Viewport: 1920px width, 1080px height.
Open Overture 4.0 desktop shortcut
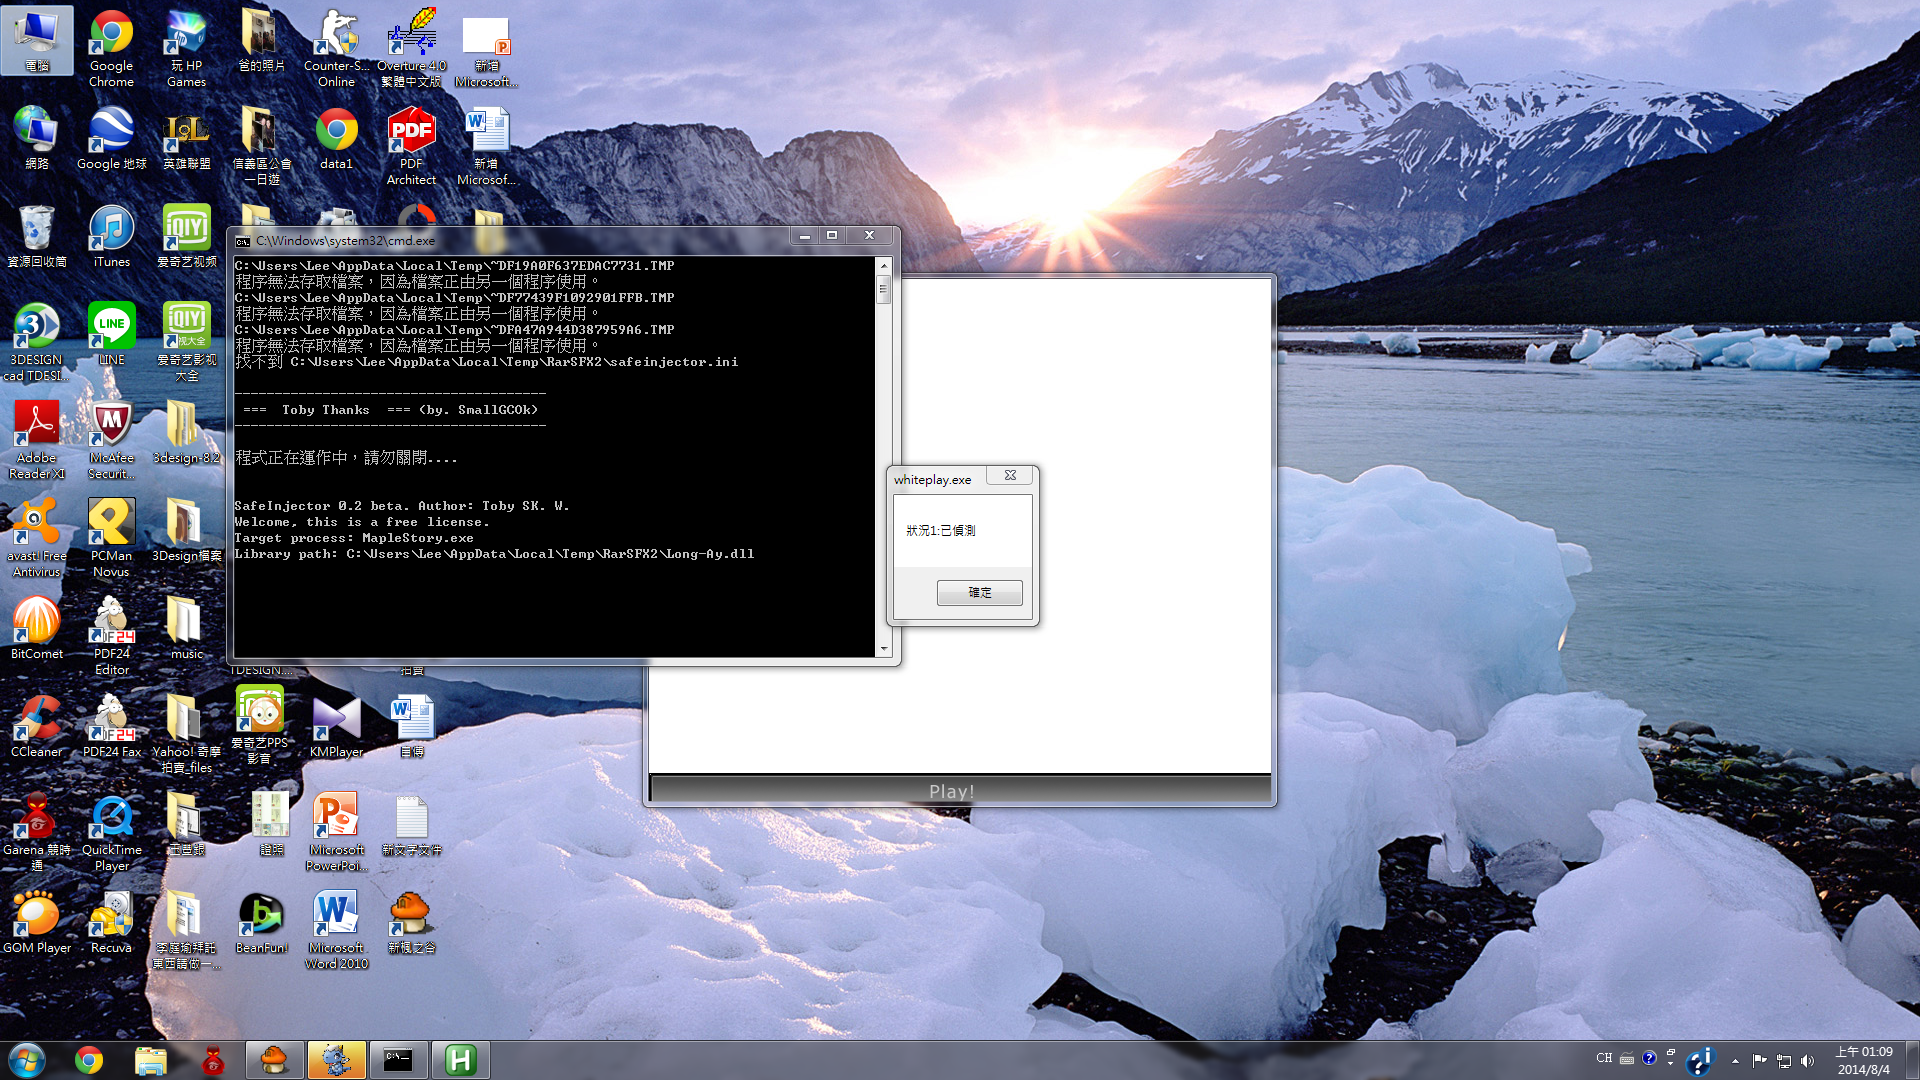[x=411, y=48]
